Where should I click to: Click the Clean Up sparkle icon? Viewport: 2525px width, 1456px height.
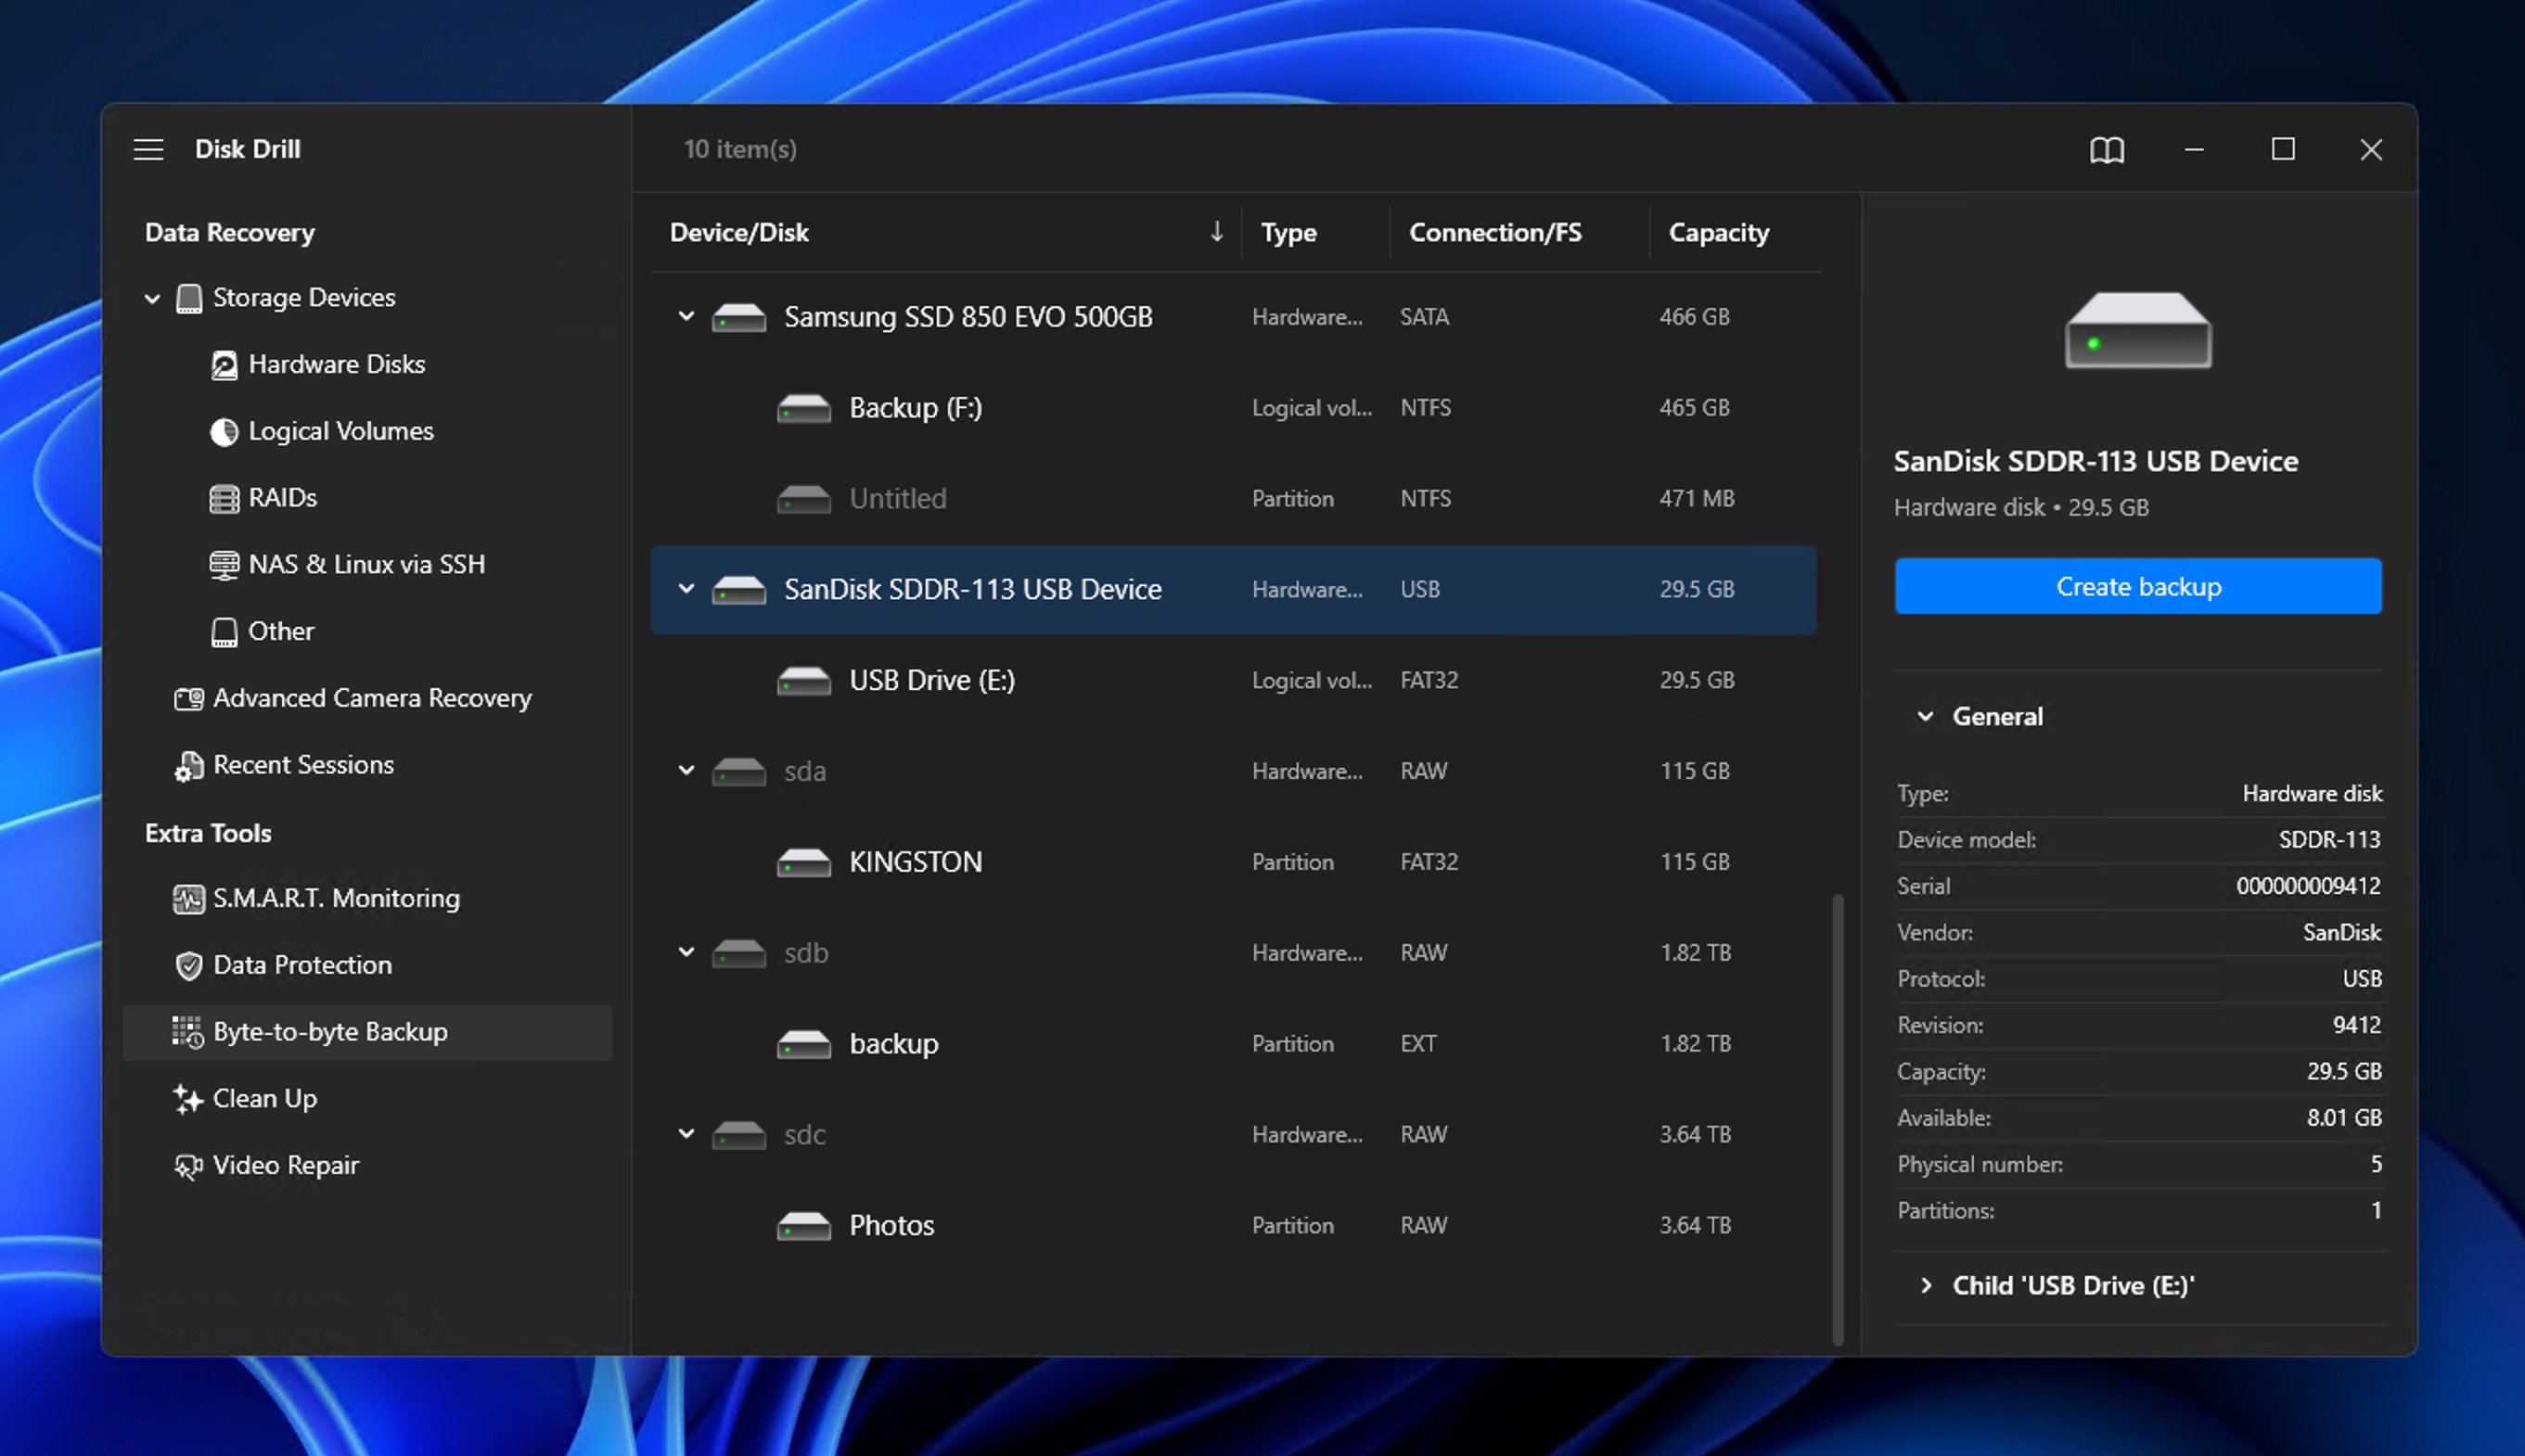(x=188, y=1099)
